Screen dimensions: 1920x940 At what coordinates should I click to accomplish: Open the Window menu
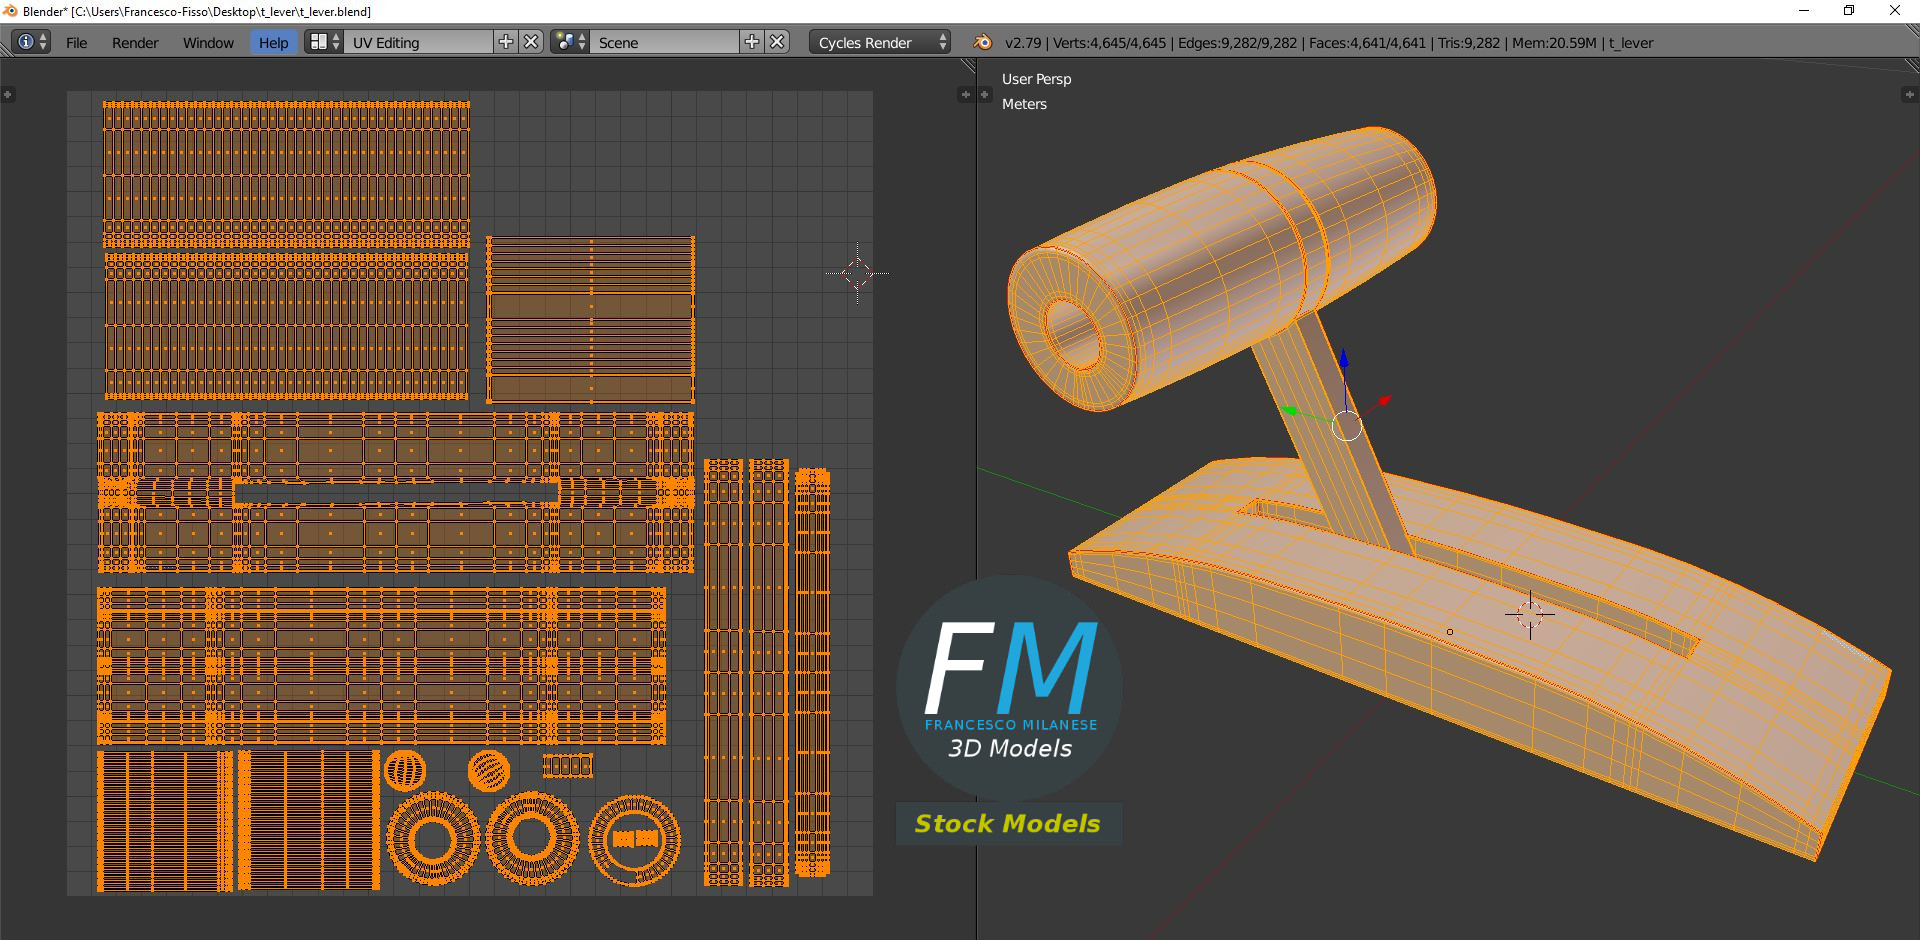(x=208, y=43)
